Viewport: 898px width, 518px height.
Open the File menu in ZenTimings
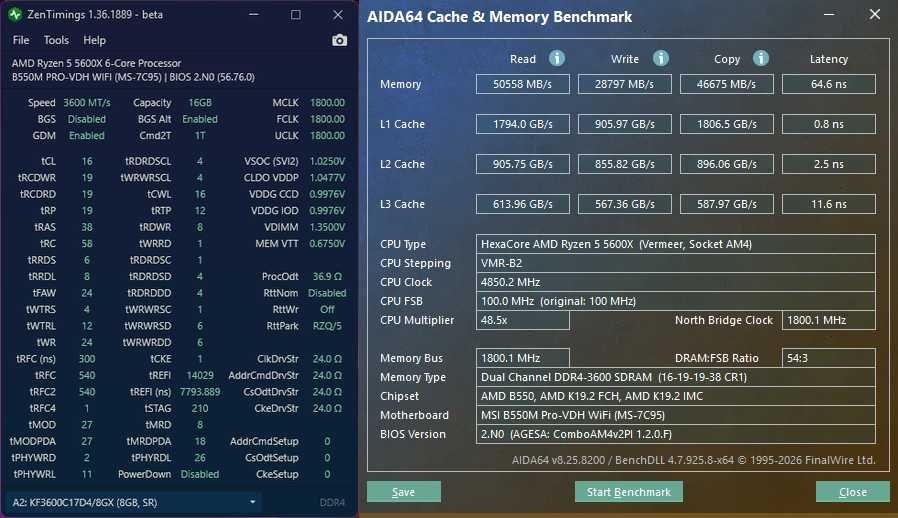click(x=21, y=40)
